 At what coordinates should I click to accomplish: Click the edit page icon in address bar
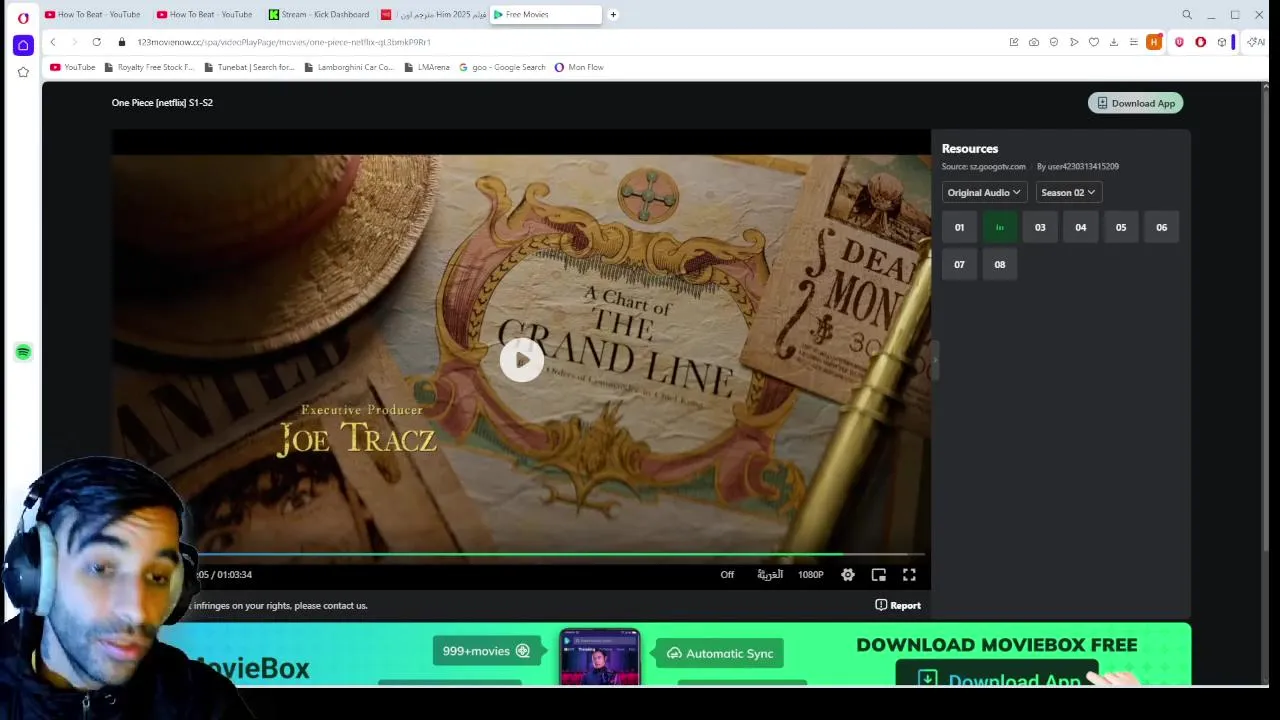(1014, 42)
